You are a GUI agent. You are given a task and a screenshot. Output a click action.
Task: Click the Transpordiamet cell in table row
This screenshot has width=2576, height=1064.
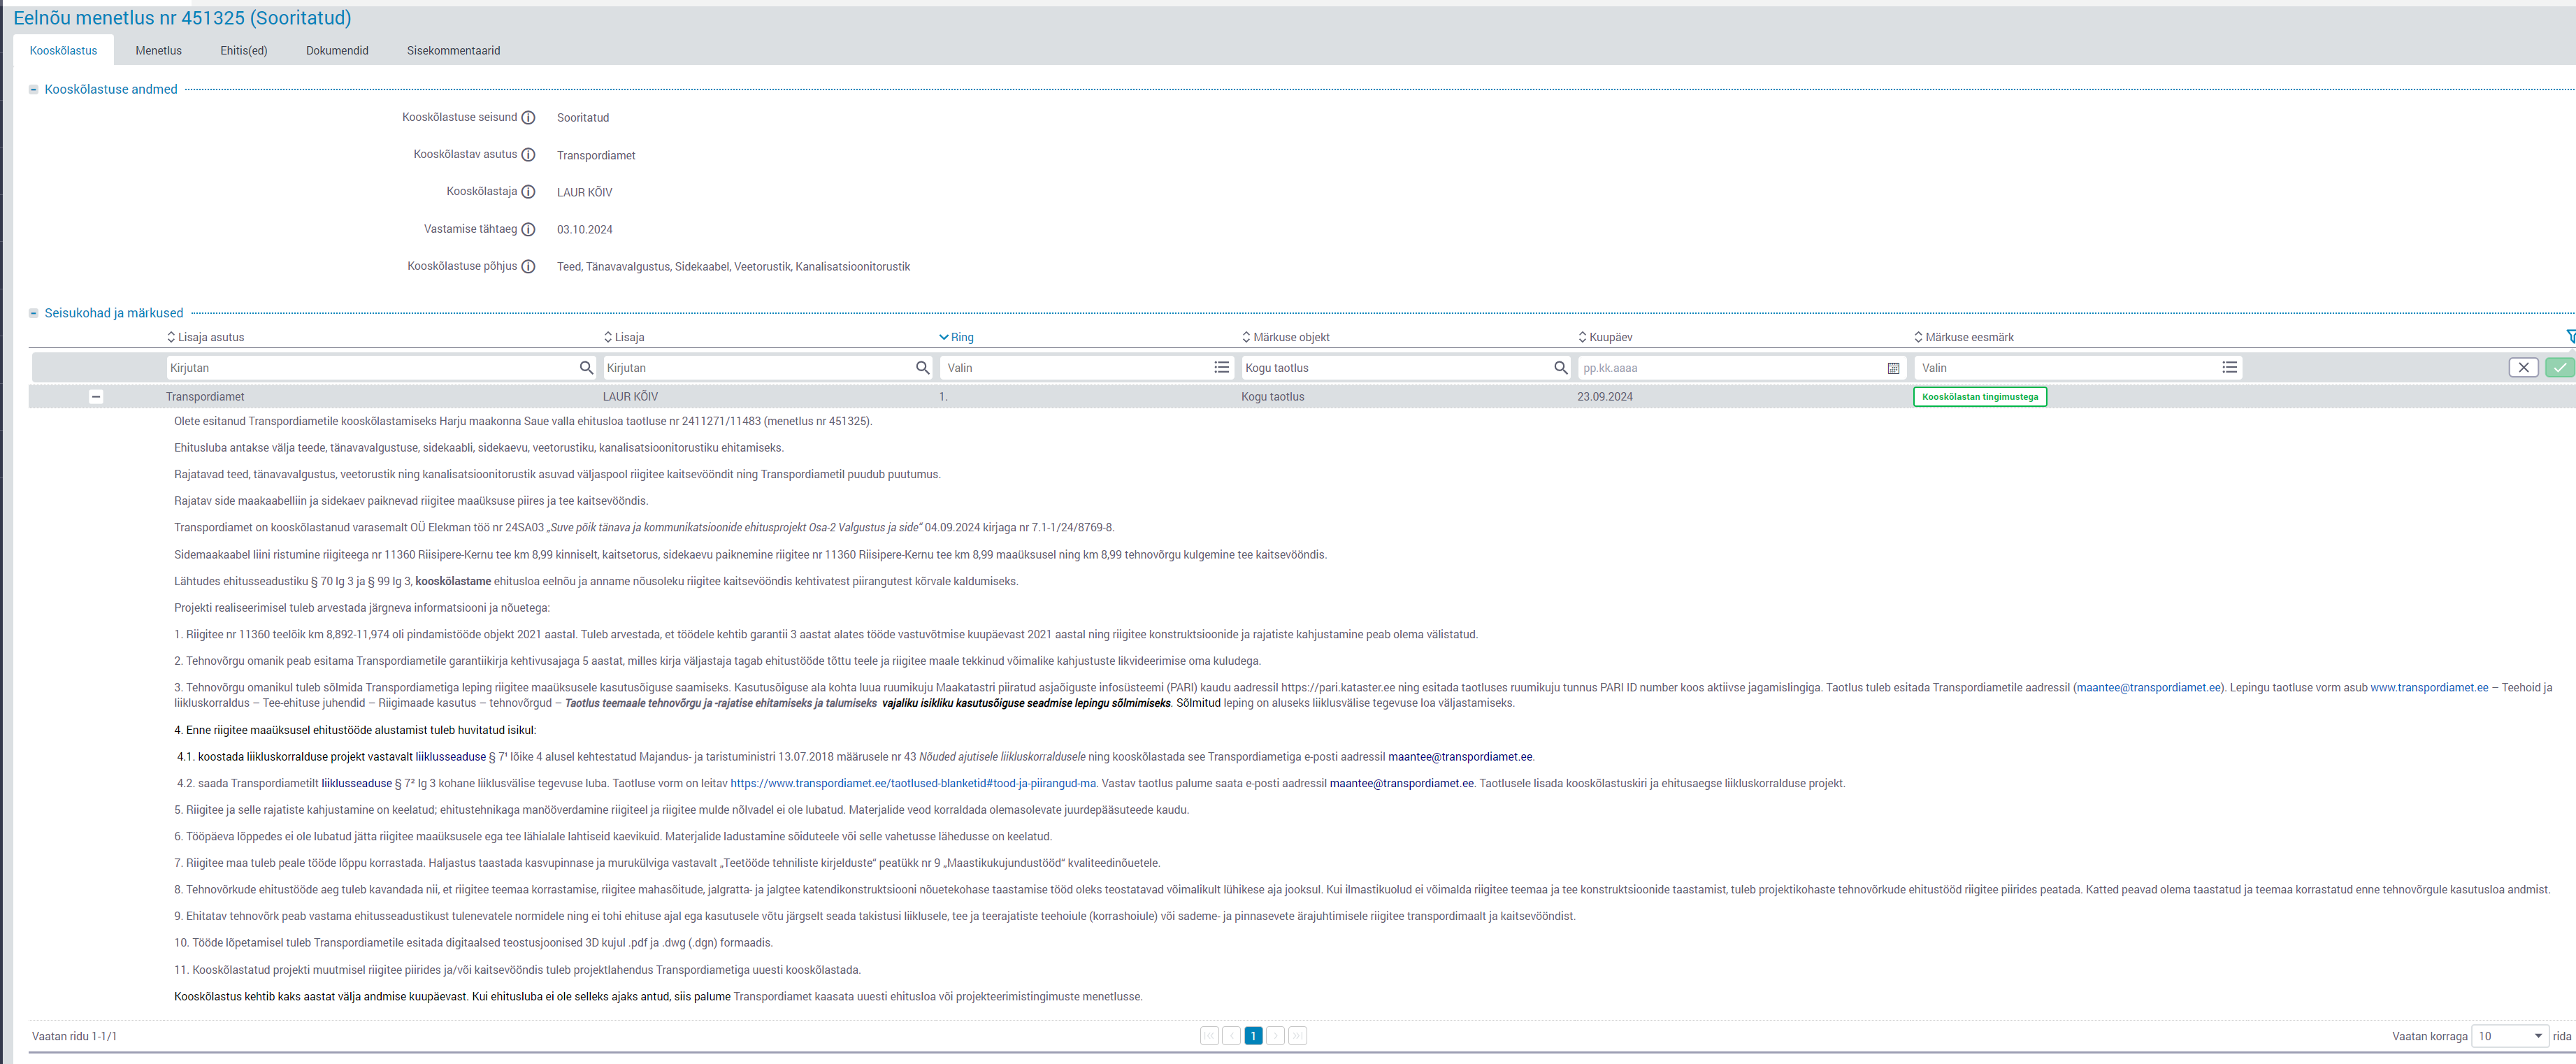(x=205, y=397)
